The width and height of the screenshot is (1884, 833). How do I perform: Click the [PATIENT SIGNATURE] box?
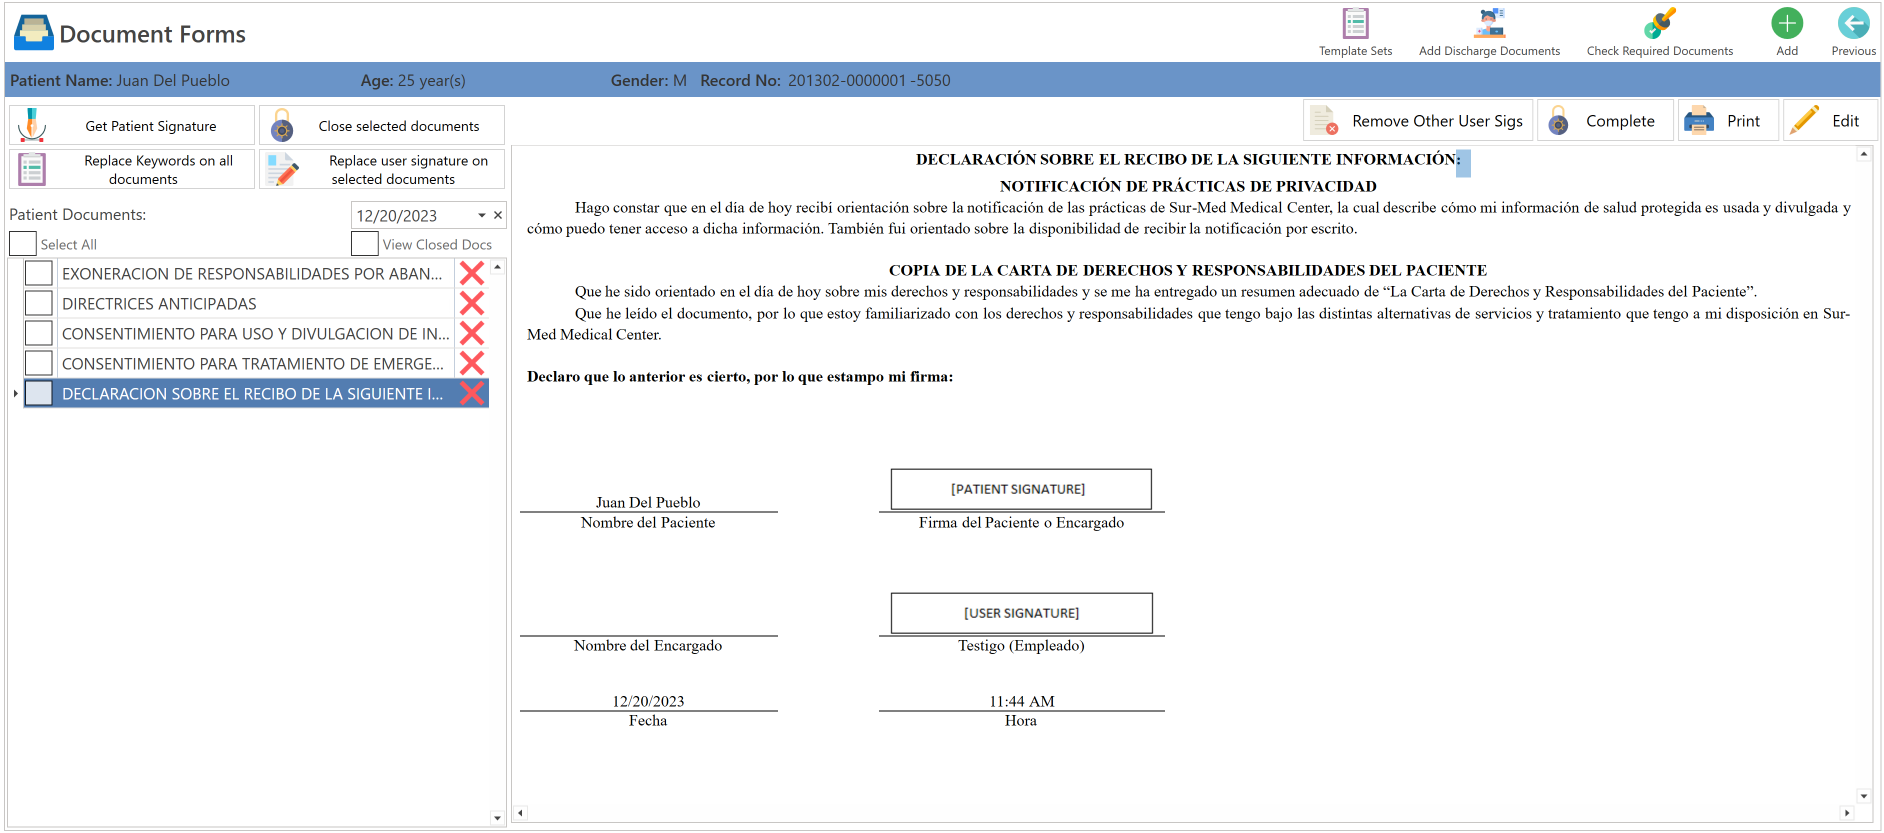pos(1021,489)
